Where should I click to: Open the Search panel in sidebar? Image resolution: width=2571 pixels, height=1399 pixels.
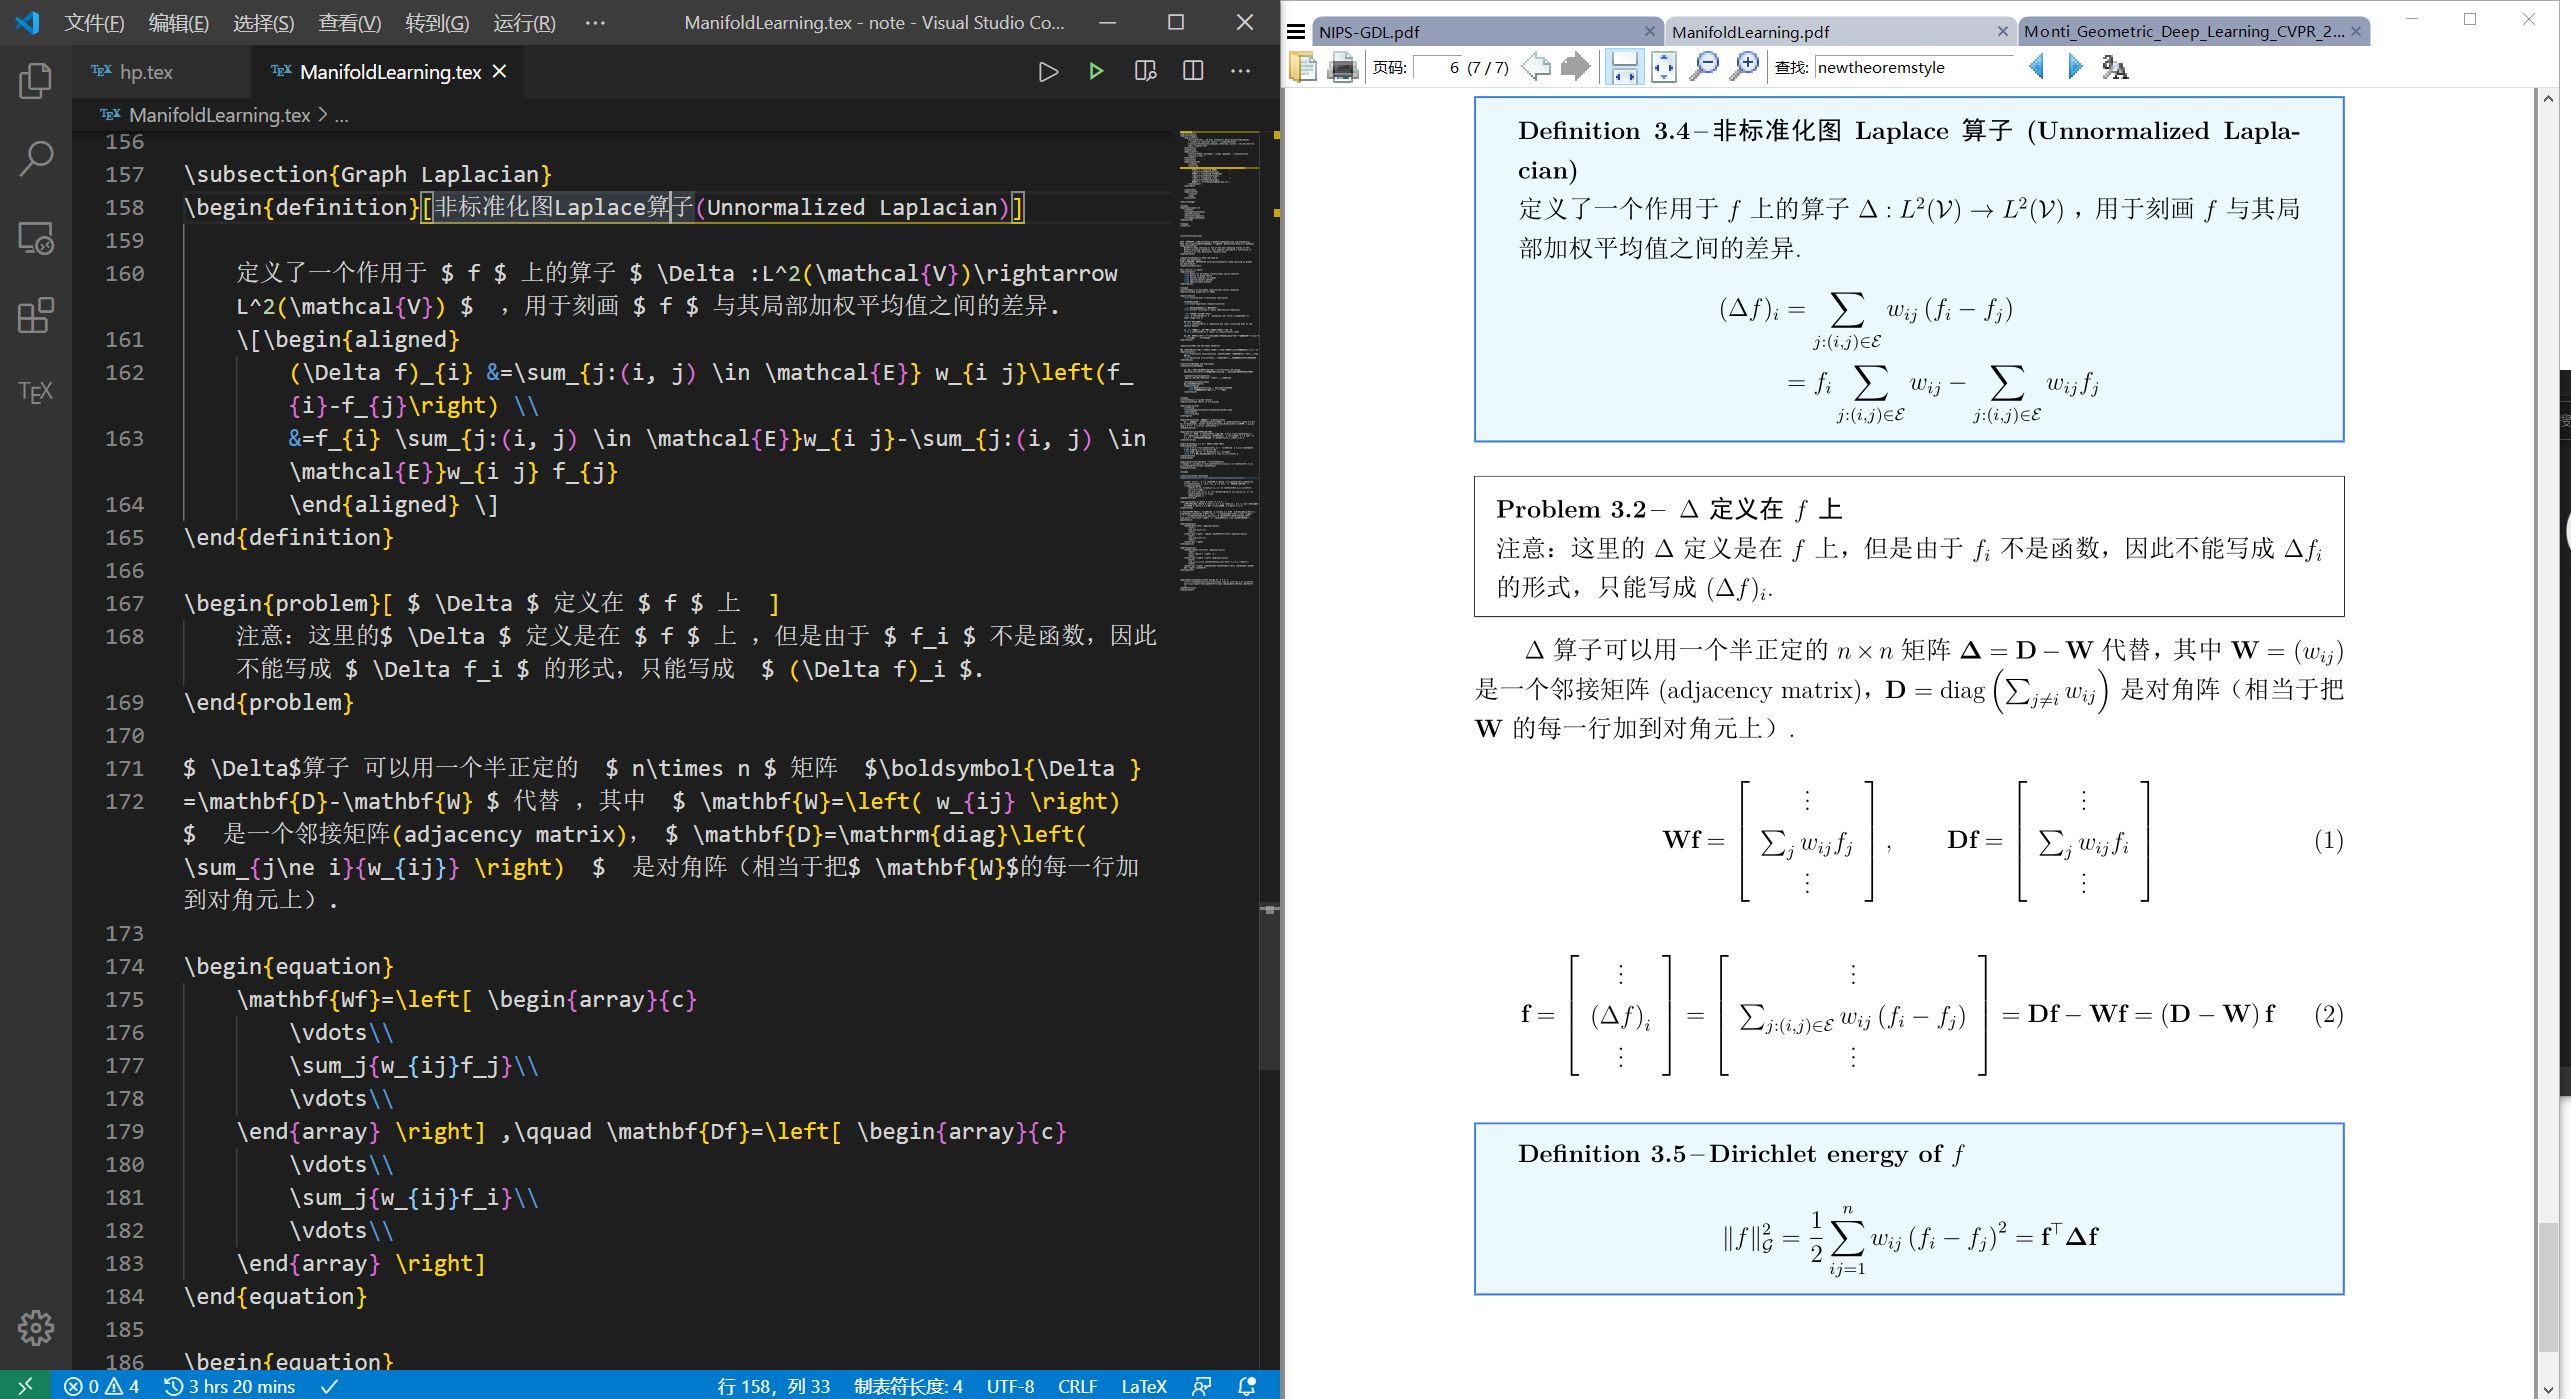(x=35, y=158)
